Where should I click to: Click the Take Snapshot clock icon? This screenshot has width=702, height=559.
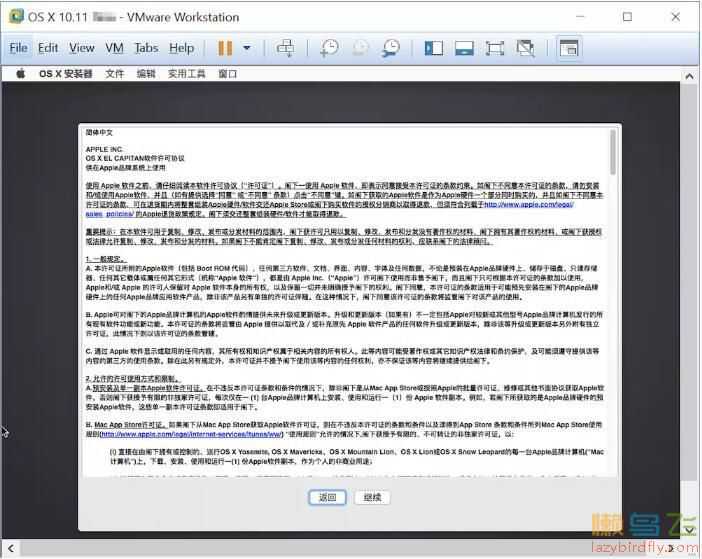pyautogui.click(x=330, y=48)
